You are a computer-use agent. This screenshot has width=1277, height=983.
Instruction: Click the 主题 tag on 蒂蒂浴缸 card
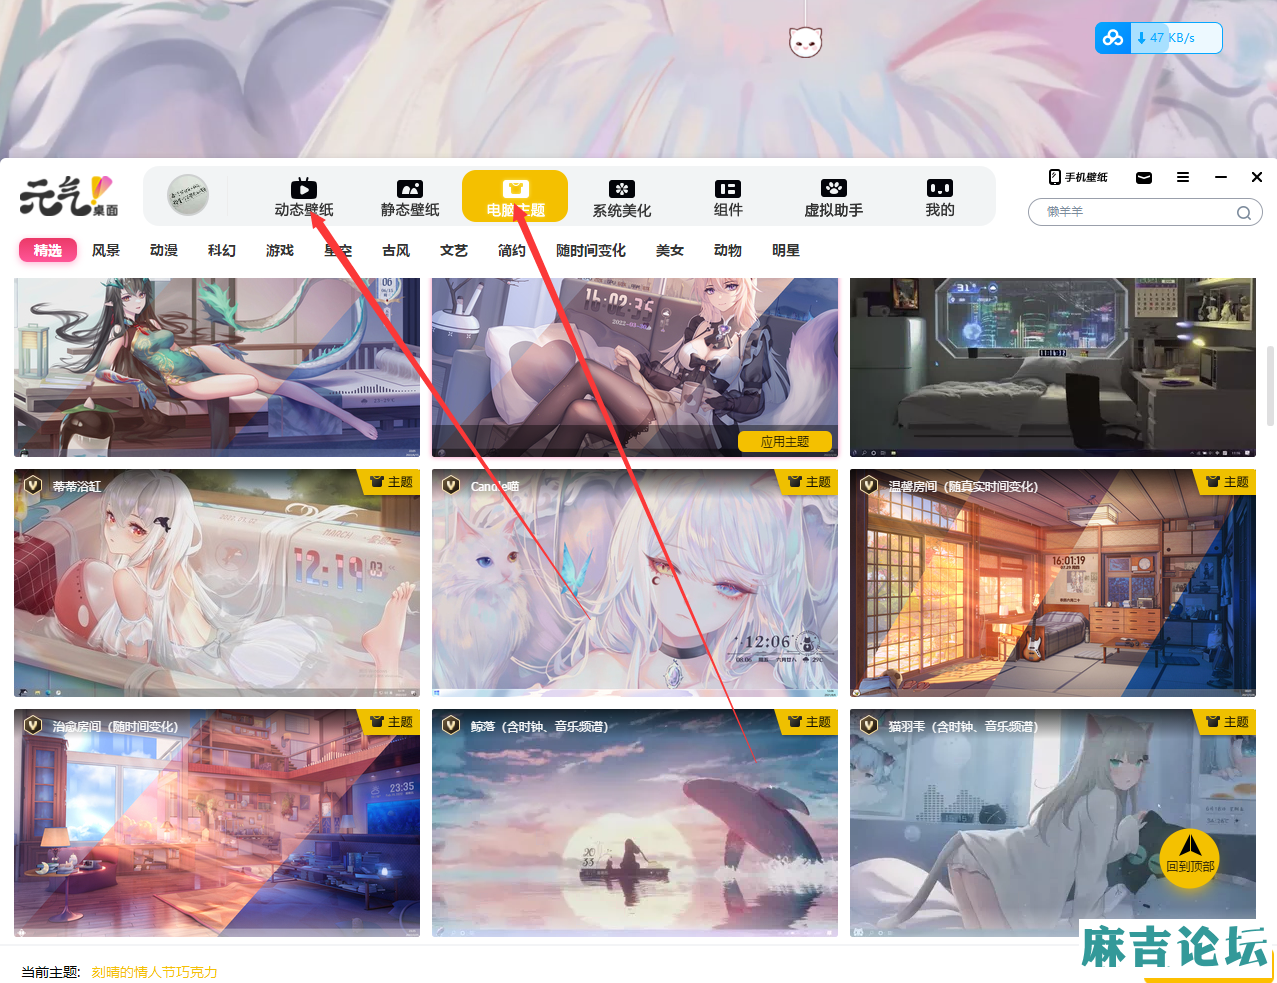[x=391, y=482]
